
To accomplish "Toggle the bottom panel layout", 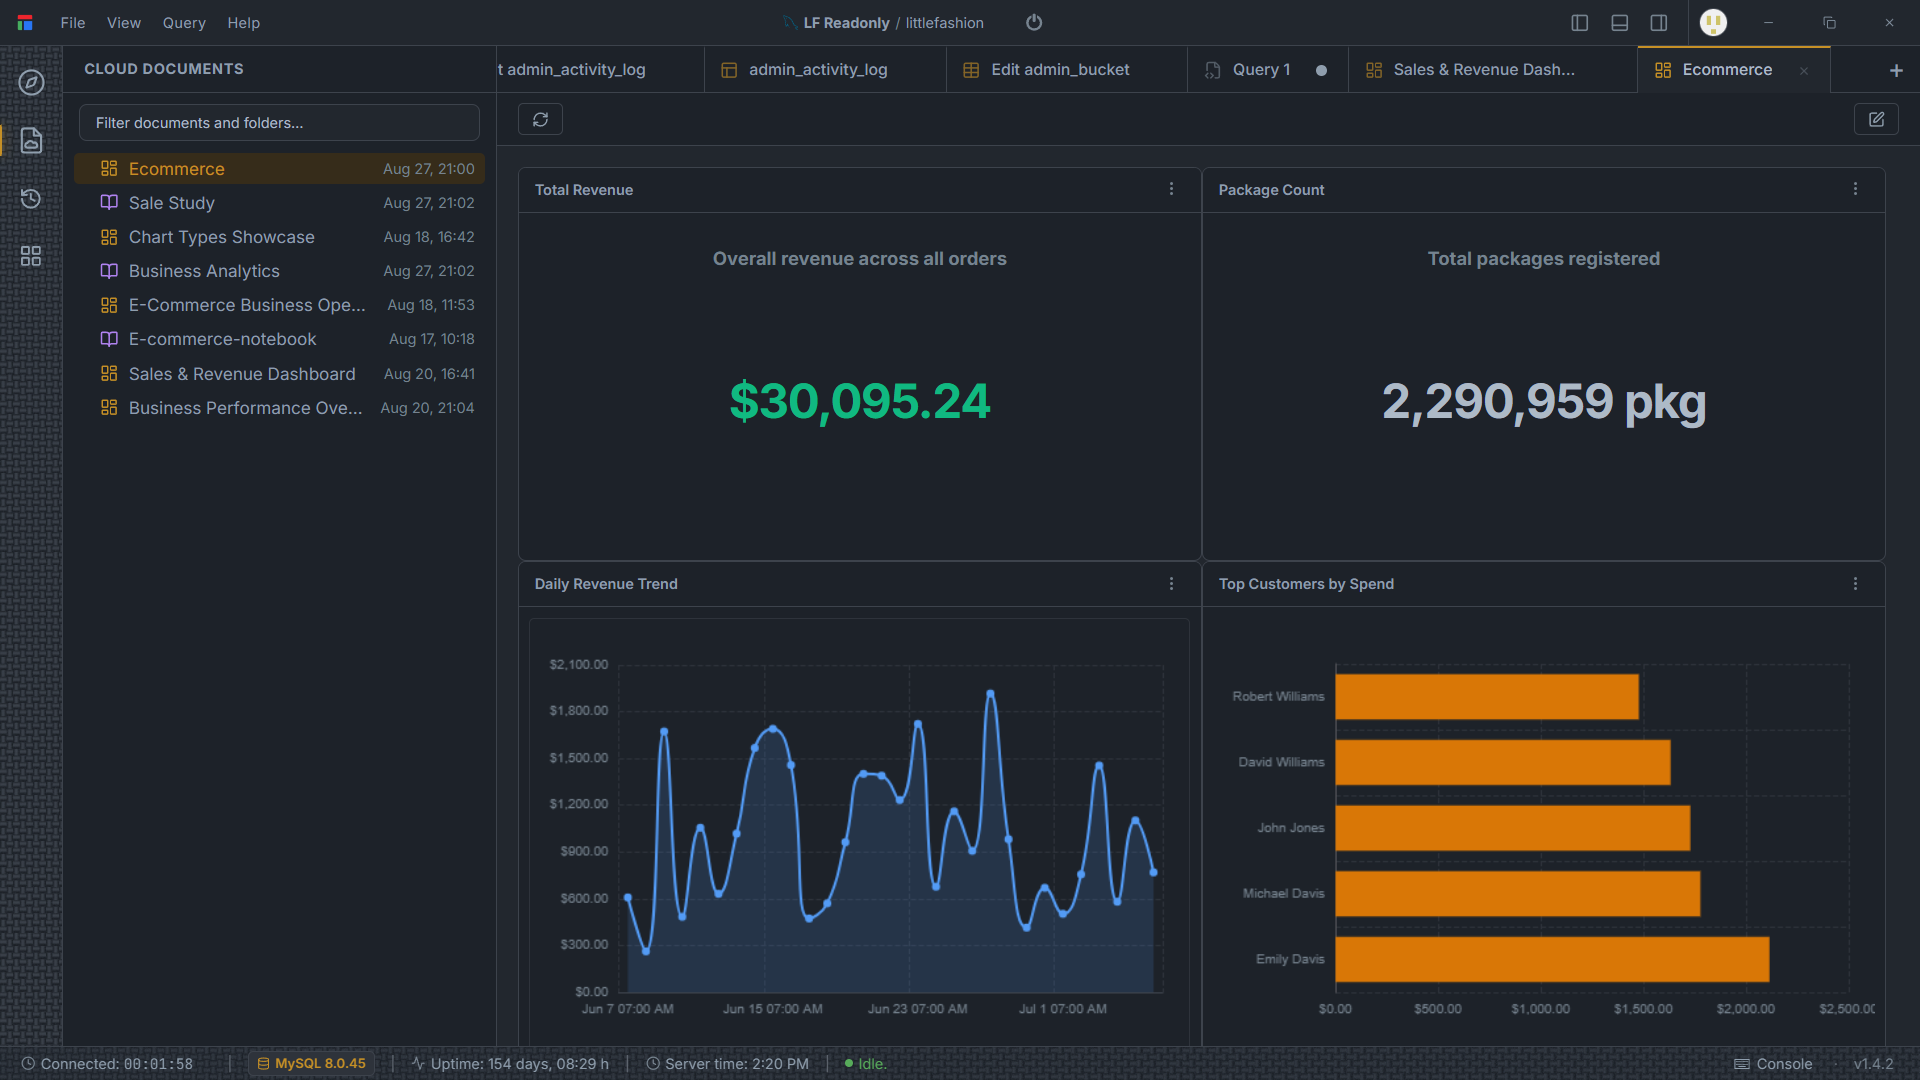I will click(x=1620, y=22).
